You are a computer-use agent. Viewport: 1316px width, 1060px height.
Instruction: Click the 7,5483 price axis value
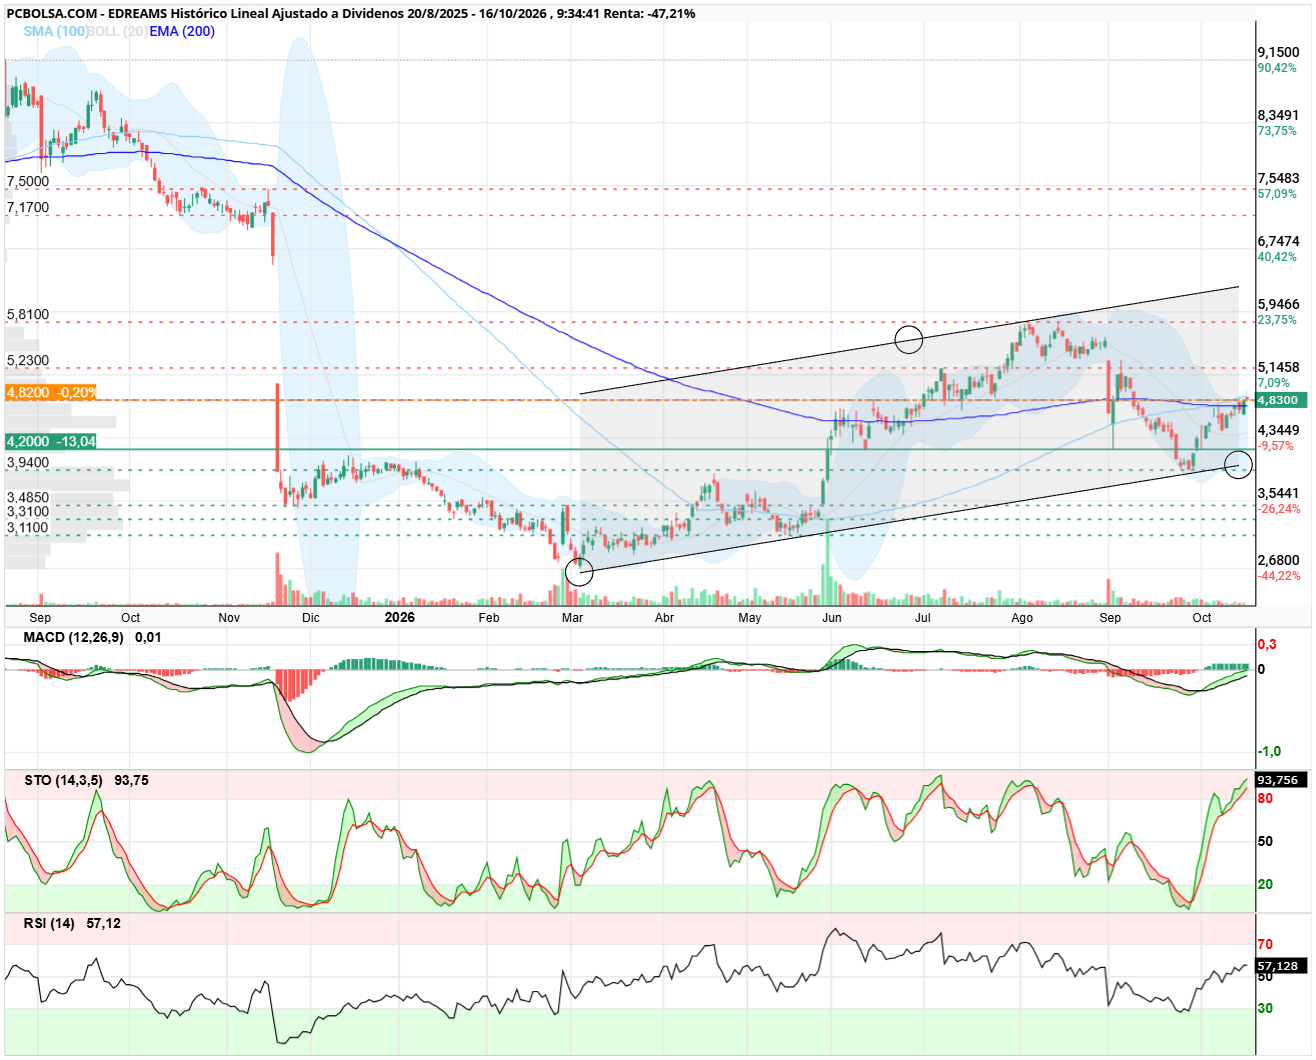pyautogui.click(x=1279, y=179)
